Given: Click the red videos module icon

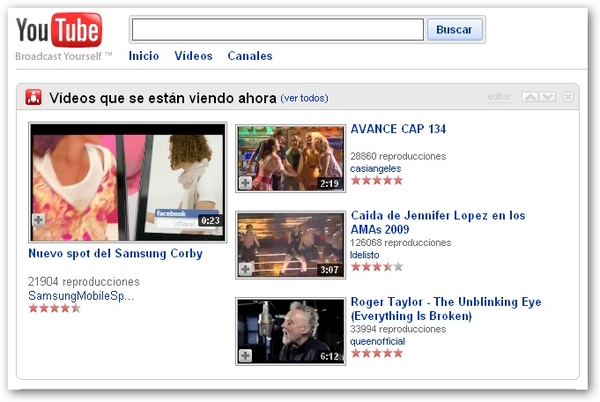Looking at the screenshot, I should [x=33, y=97].
